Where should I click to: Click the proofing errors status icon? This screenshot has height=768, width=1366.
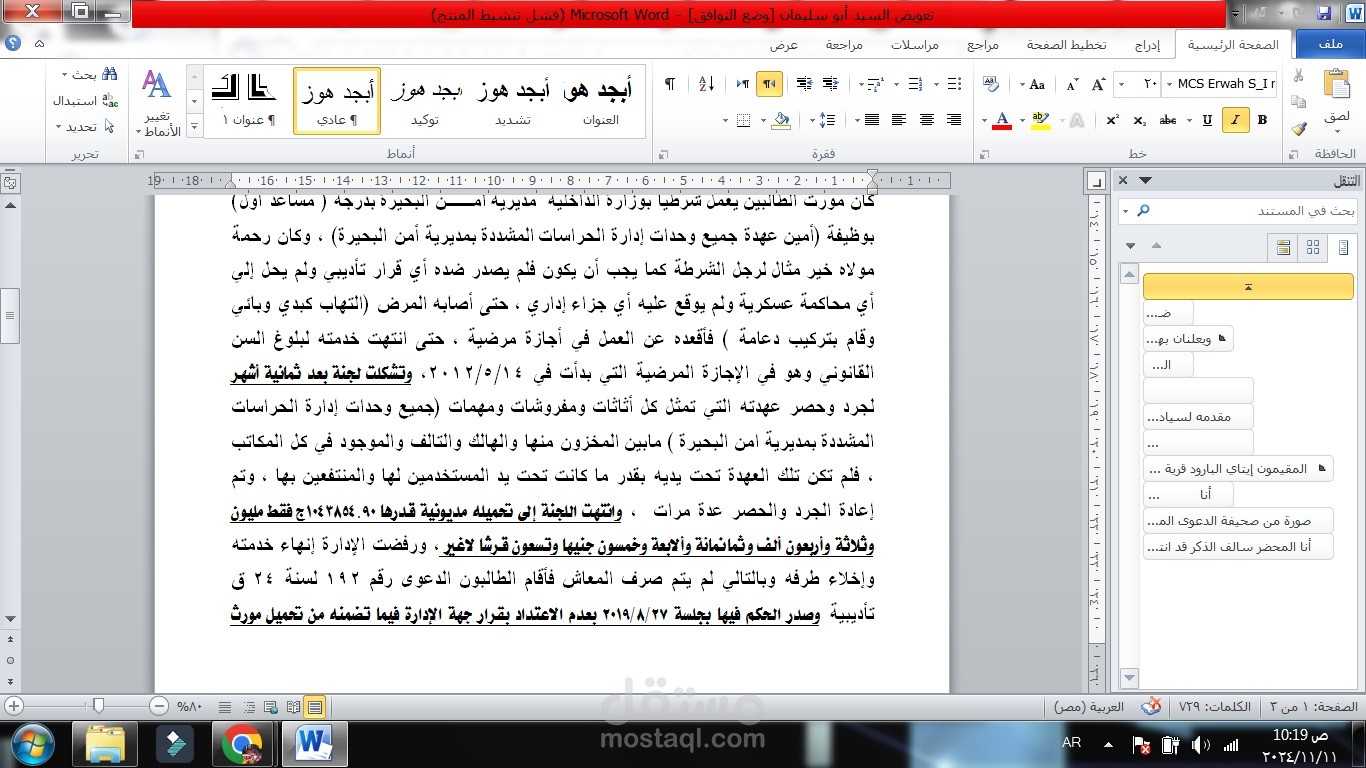pyautogui.click(x=1153, y=707)
